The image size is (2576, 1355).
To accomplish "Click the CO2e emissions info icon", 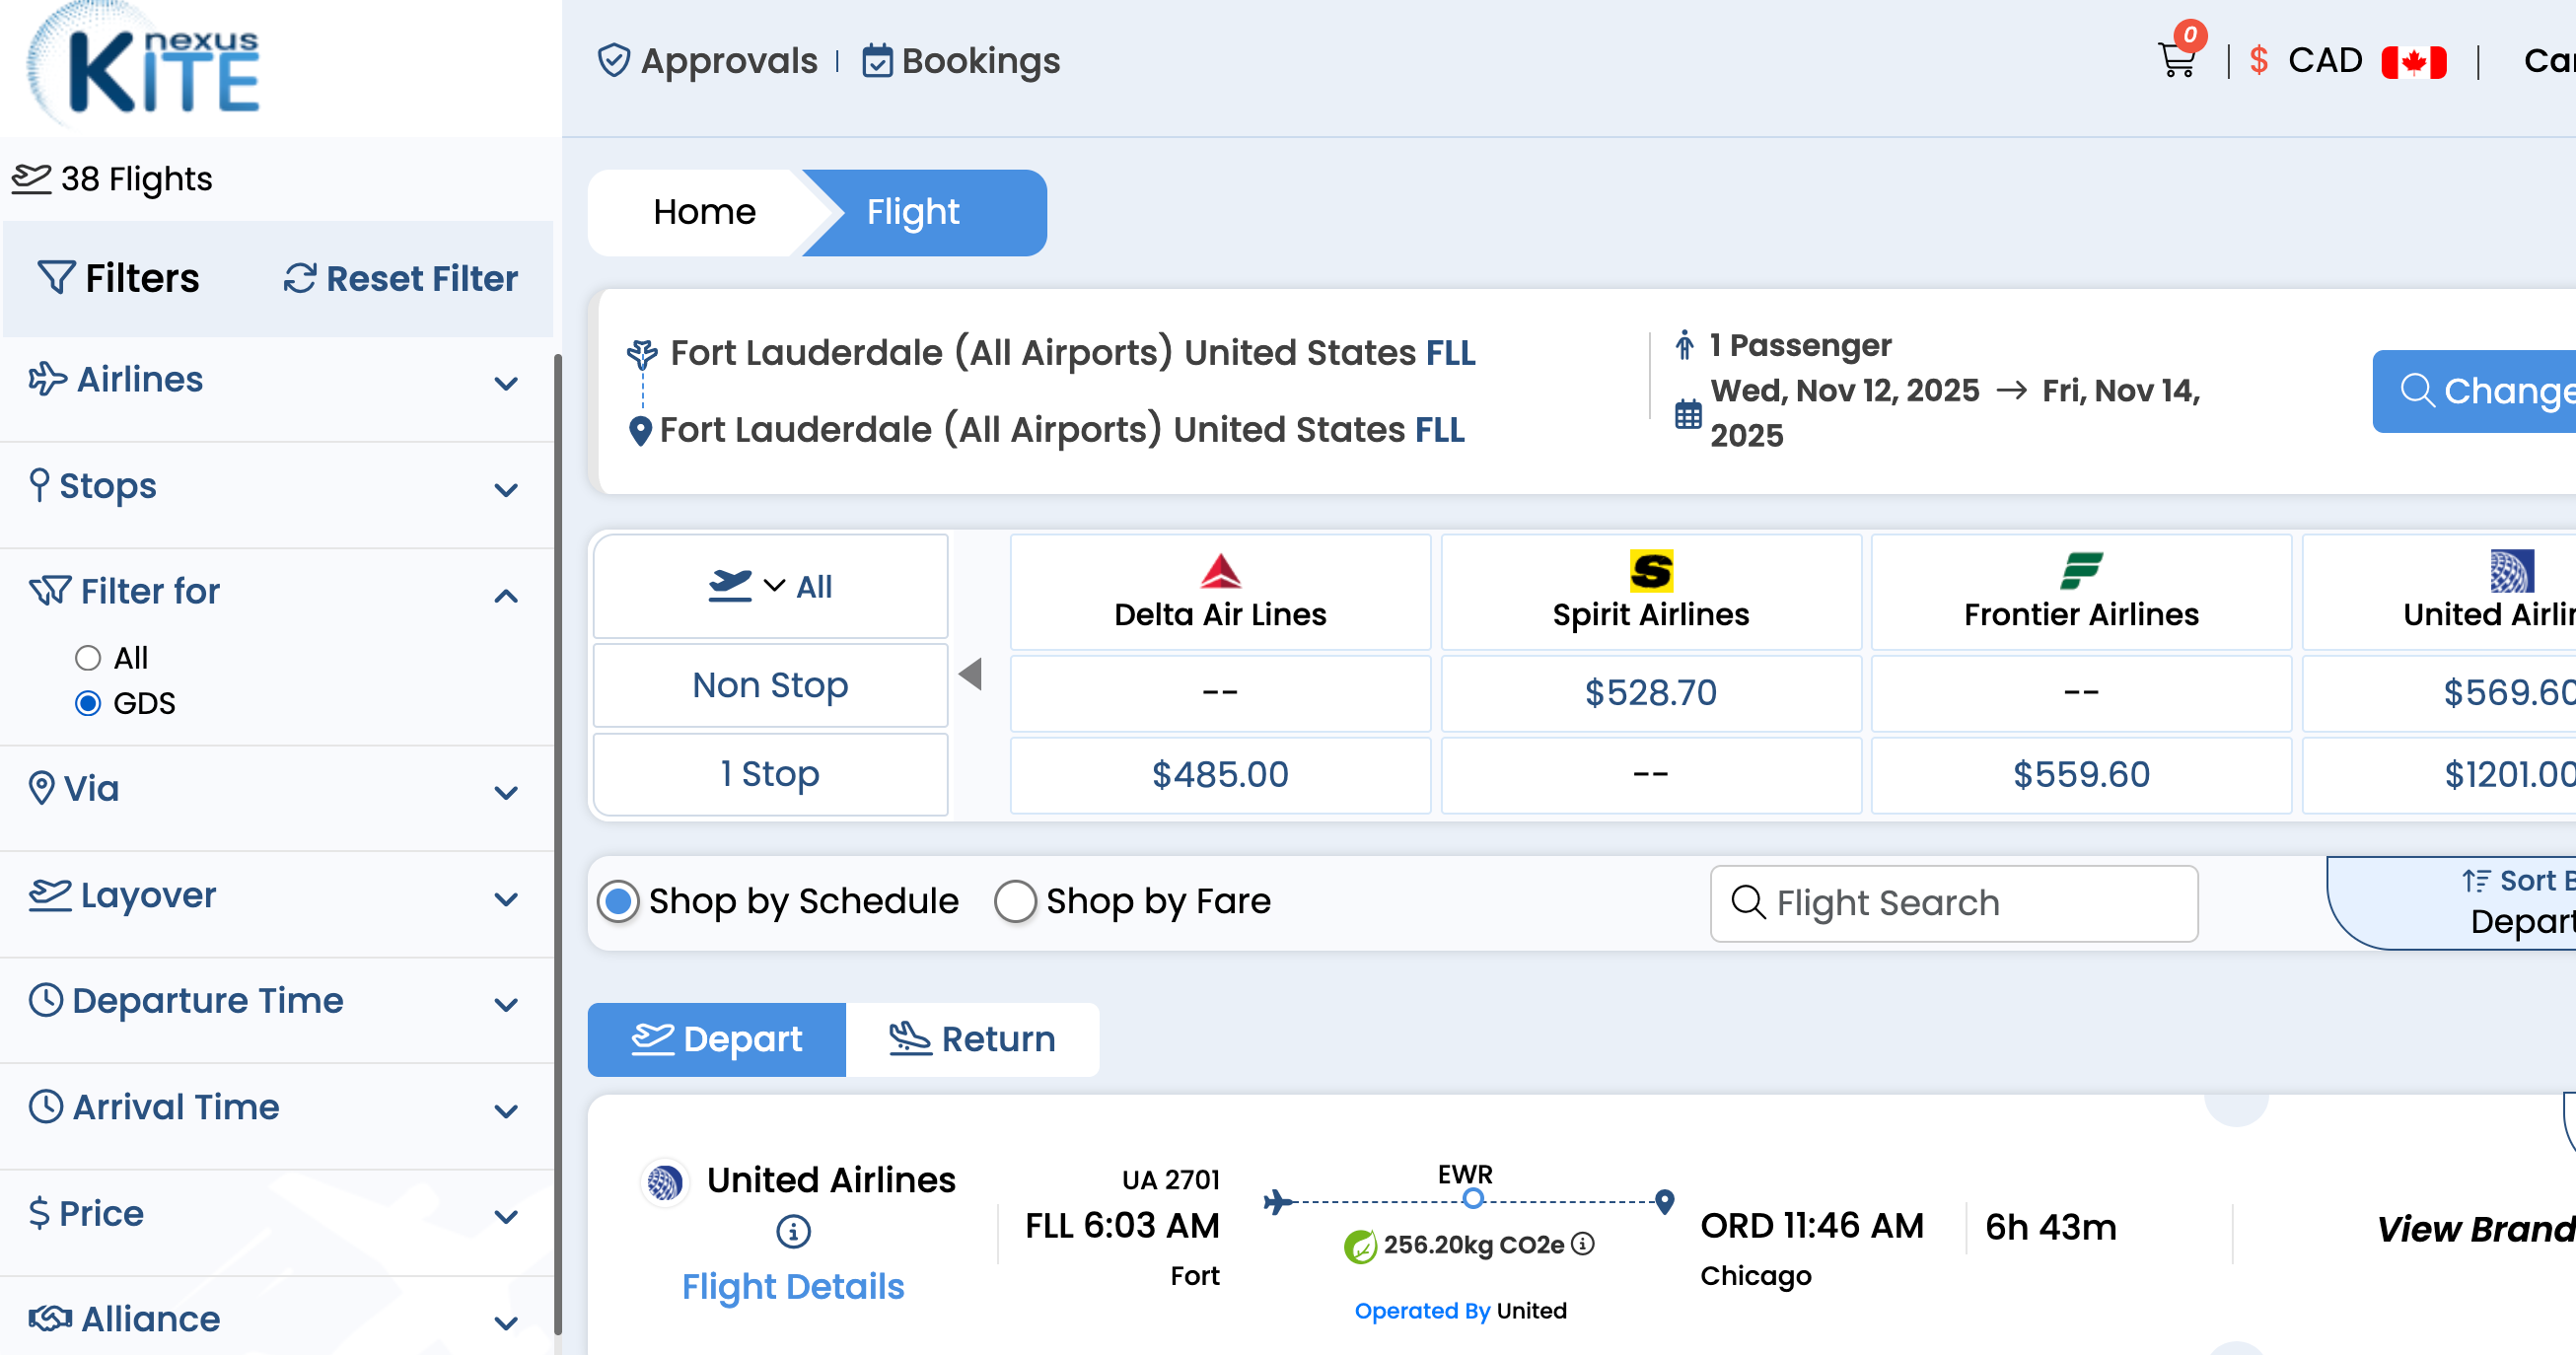I will [x=1582, y=1244].
